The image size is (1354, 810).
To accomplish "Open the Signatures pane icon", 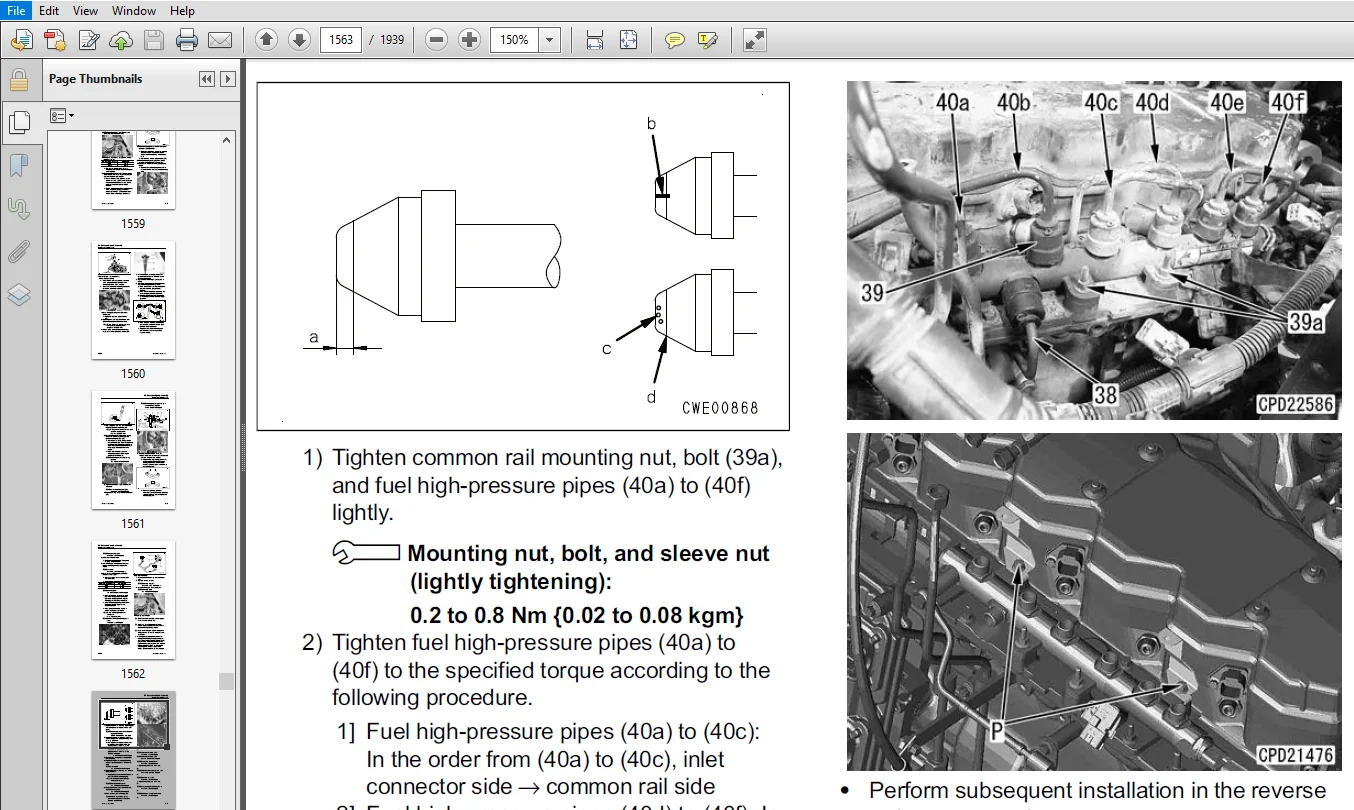I will tap(19, 208).
